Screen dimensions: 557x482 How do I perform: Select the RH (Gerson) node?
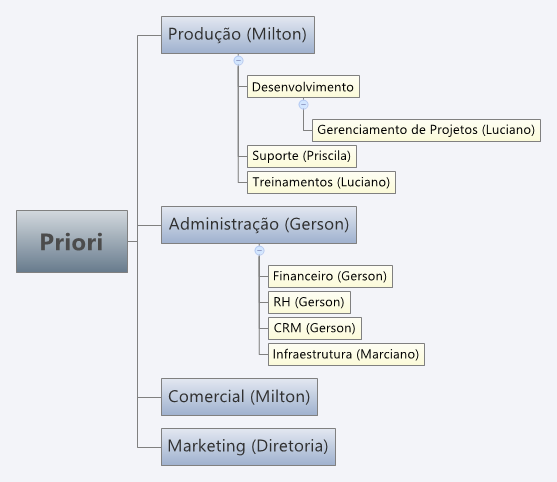click(x=309, y=302)
